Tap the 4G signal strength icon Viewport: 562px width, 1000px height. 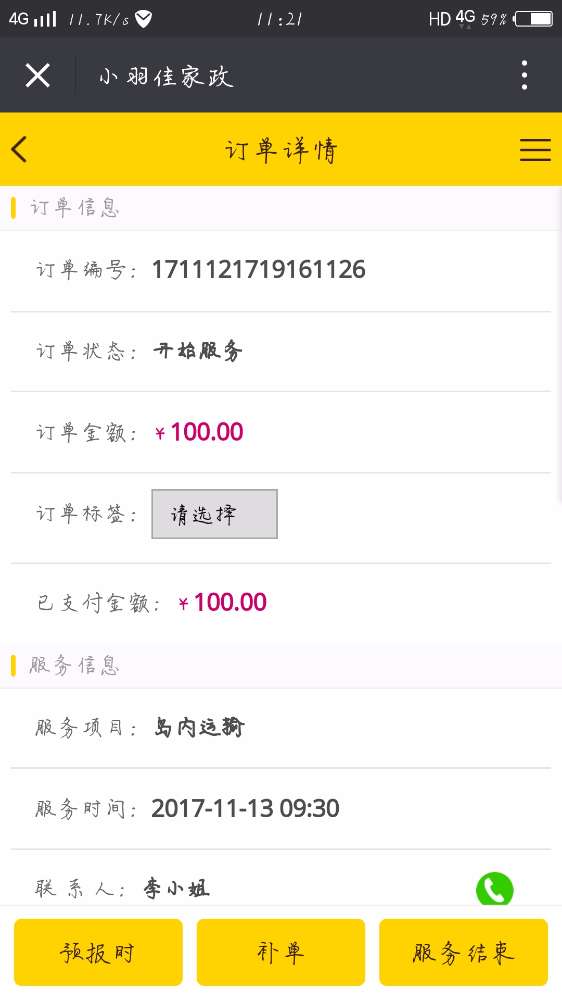32,19
